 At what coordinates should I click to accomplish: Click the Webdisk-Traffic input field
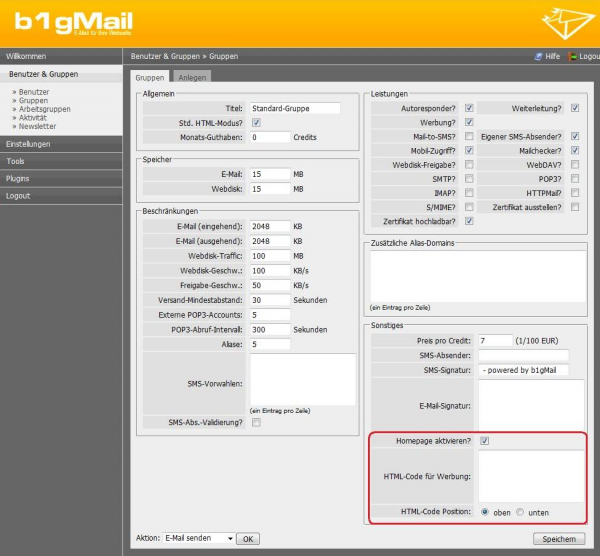click(x=270, y=256)
